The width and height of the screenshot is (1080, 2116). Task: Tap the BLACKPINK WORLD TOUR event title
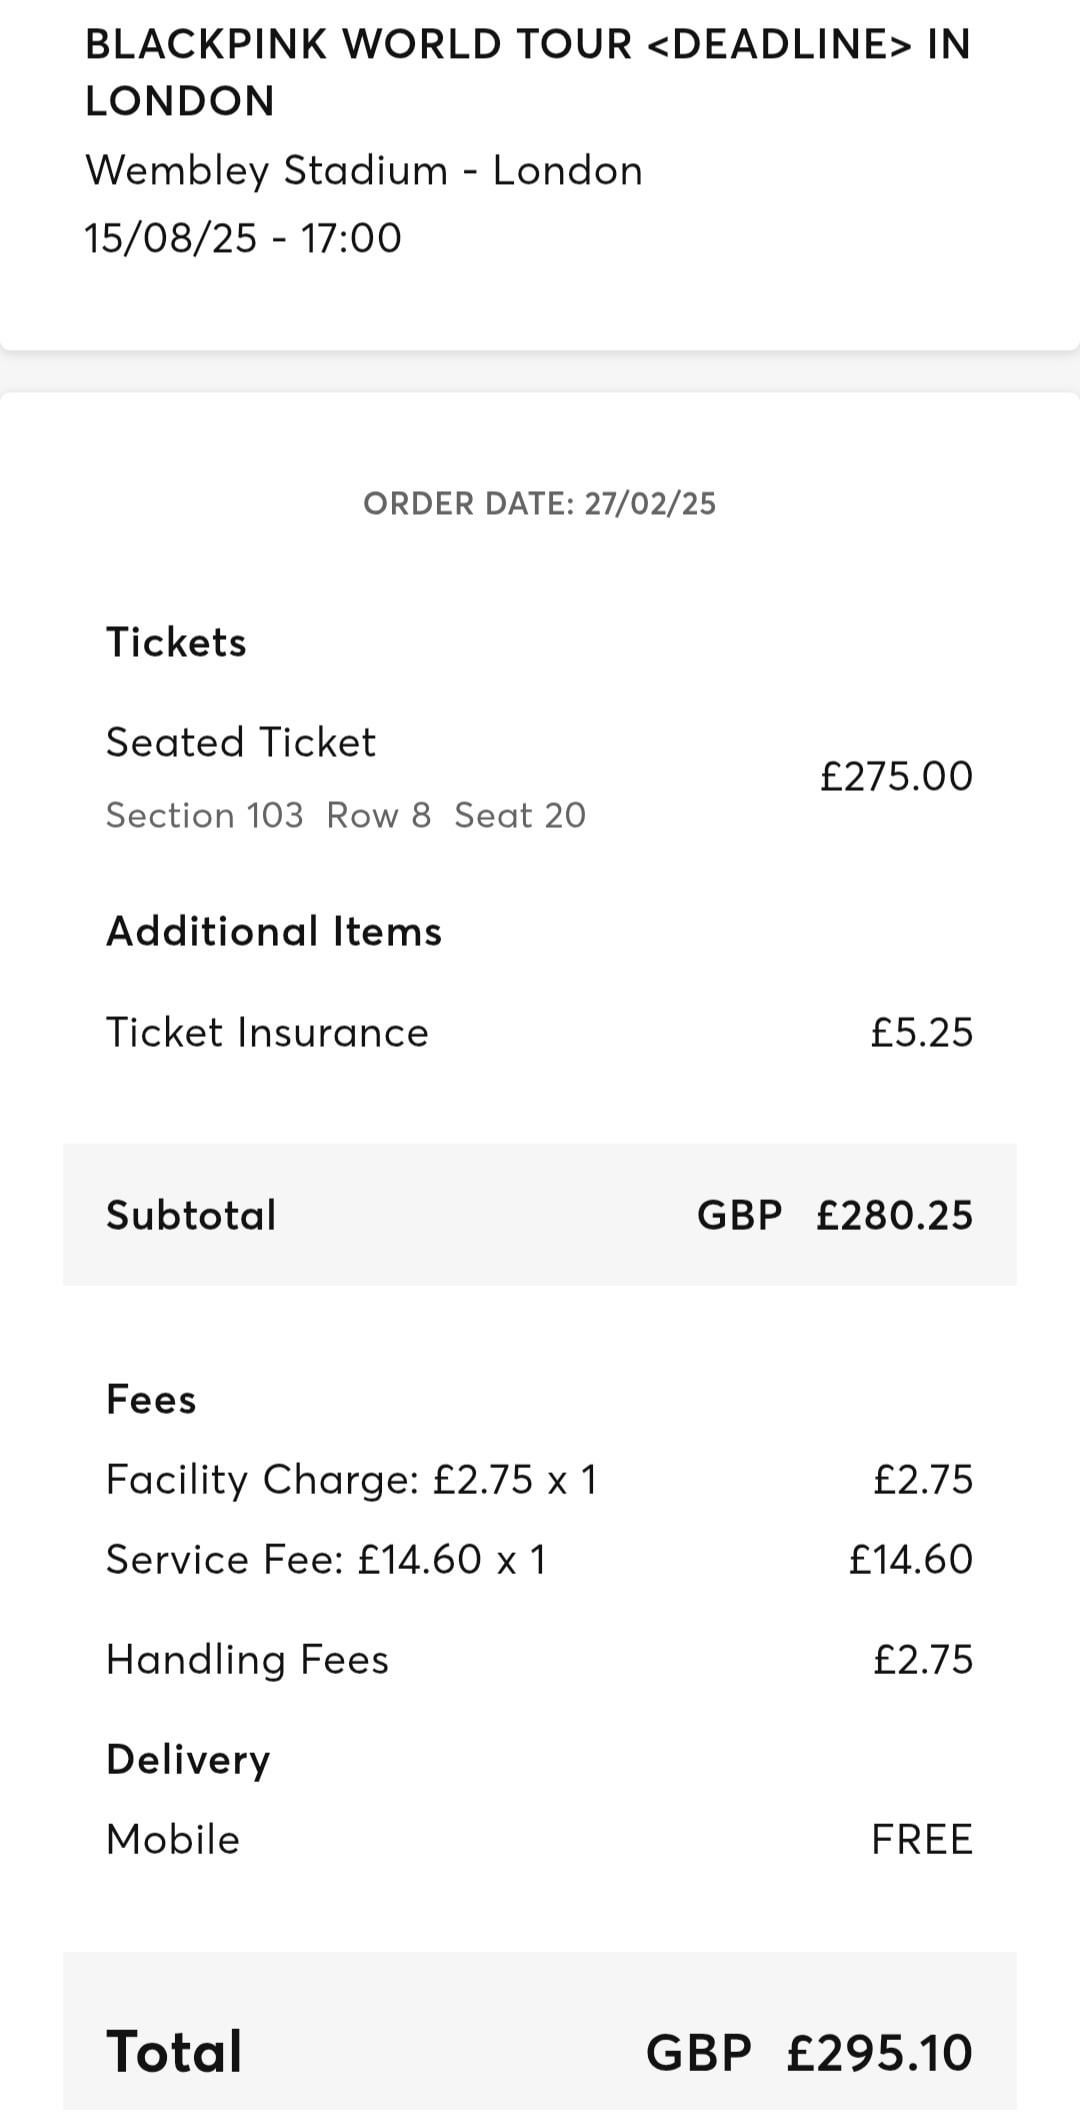(527, 72)
